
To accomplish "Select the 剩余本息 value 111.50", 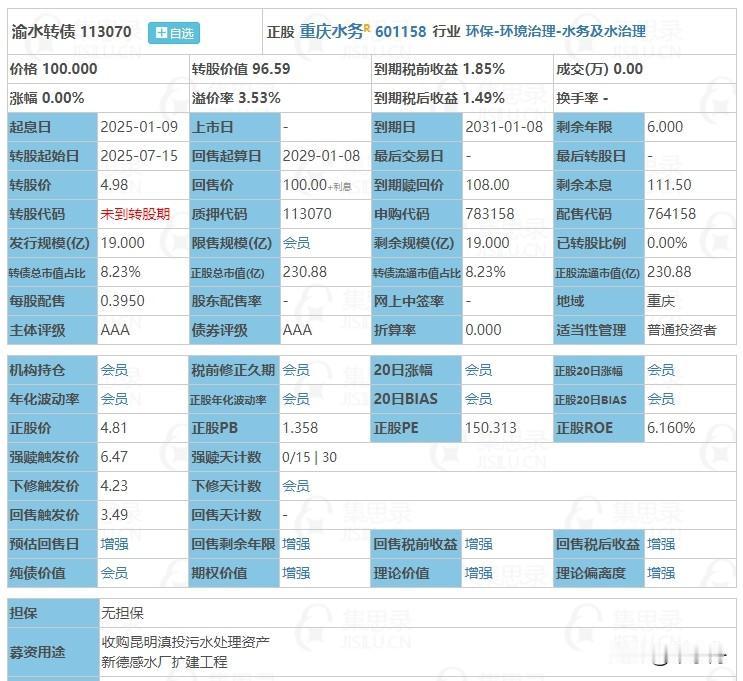I will click(670, 185).
